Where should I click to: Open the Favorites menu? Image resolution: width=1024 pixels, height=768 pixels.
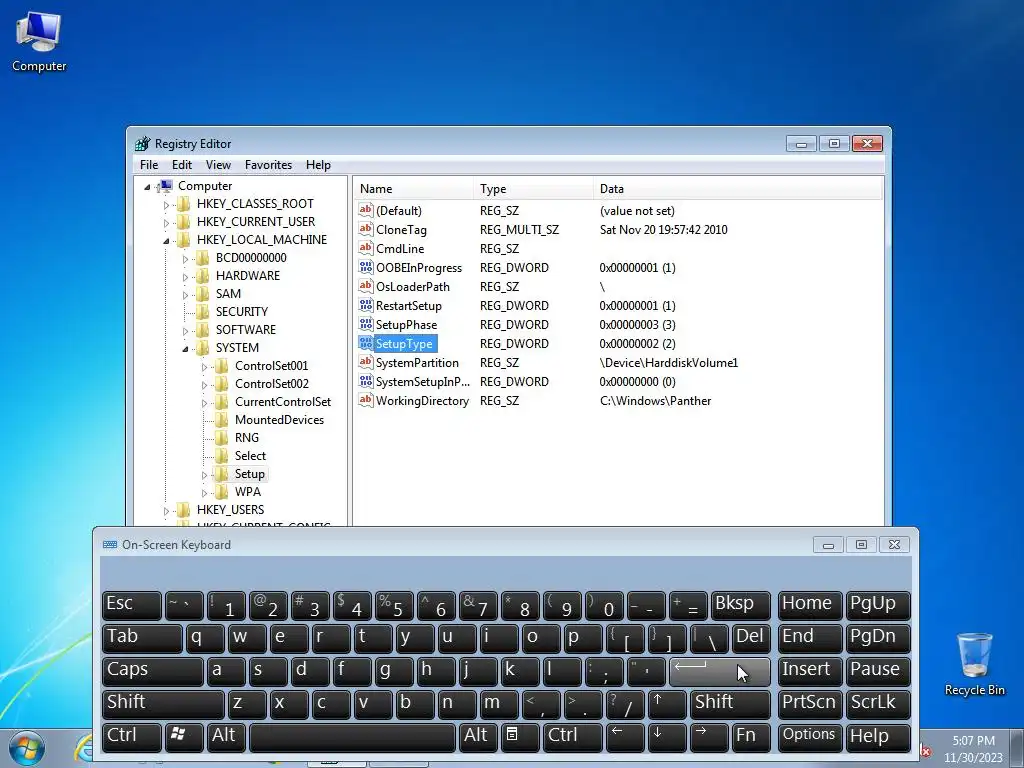[x=268, y=165]
